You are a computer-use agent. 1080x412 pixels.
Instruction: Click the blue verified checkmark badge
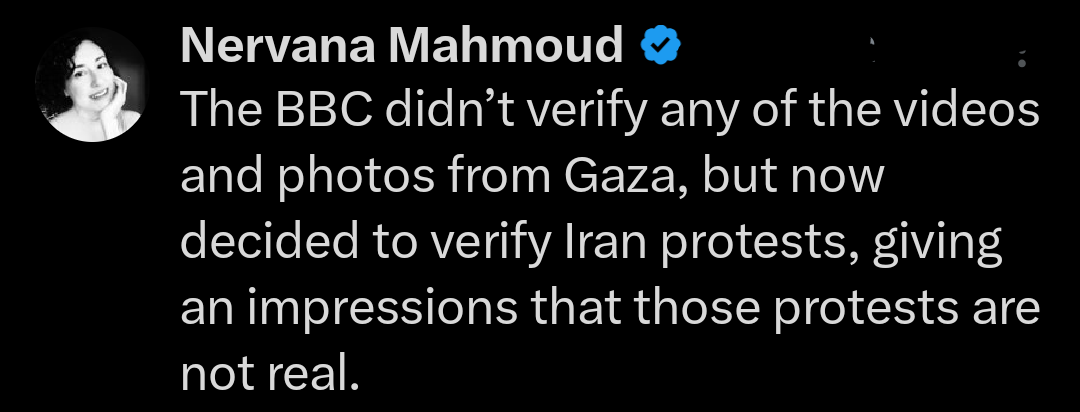[x=659, y=46]
